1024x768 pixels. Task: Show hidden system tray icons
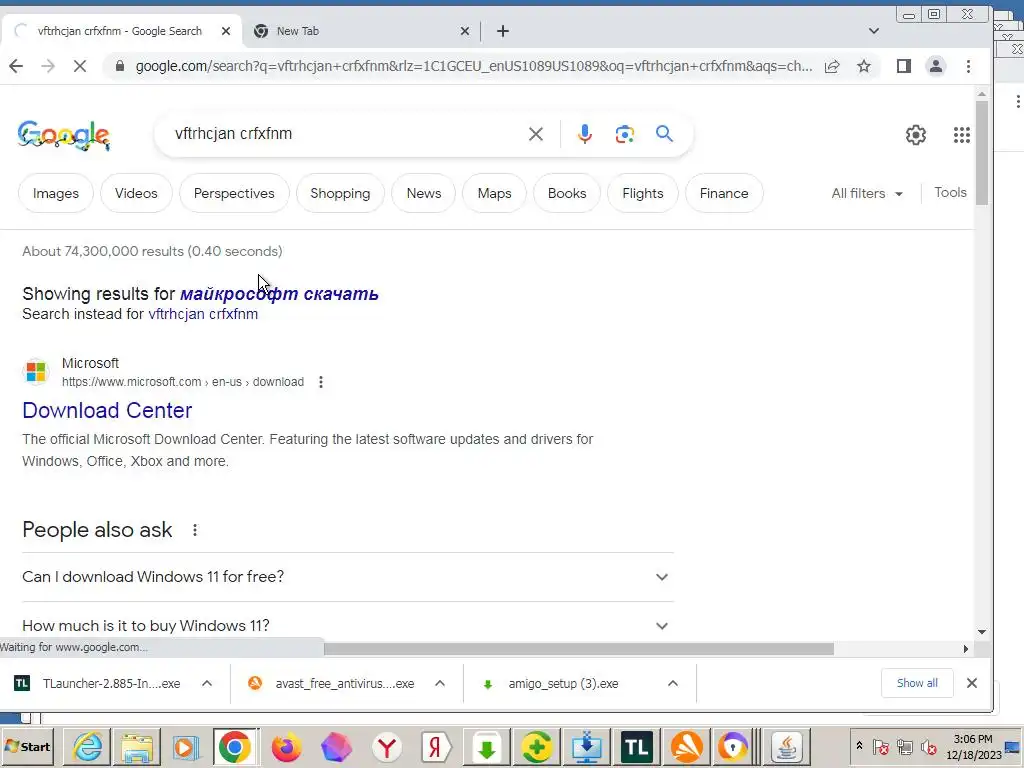pyautogui.click(x=859, y=746)
